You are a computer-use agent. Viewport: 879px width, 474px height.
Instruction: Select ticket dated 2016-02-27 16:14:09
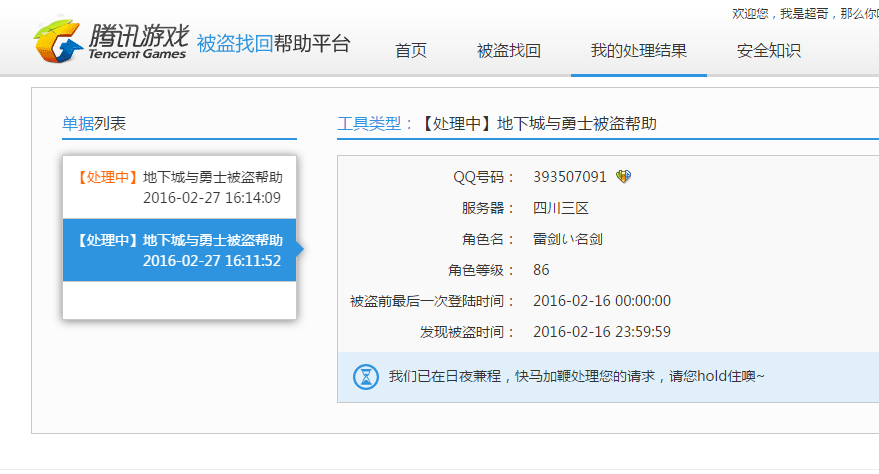pos(179,187)
